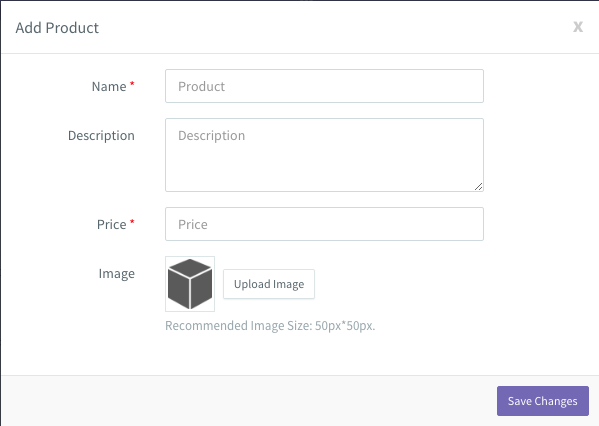
Task: Click the product cube image thumbnail
Action: click(190, 284)
